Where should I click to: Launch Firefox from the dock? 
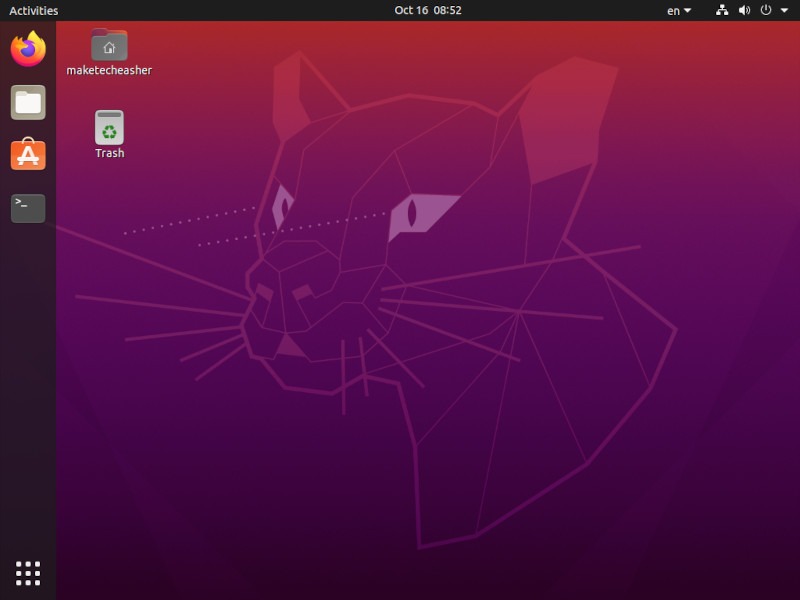coord(28,49)
